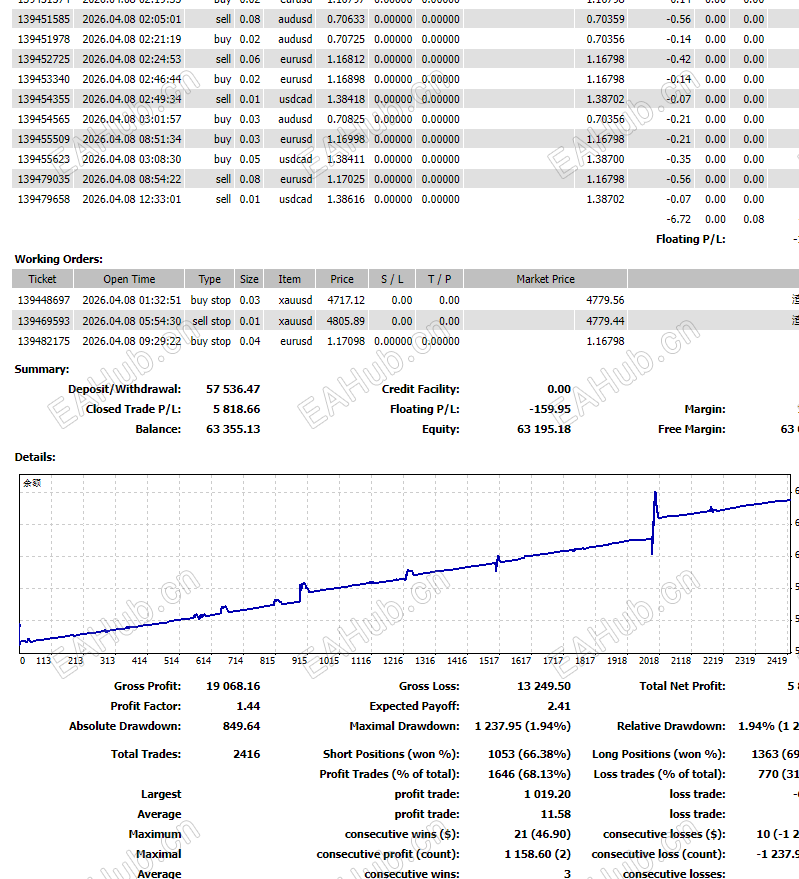
Task: Select Gross Profit value 19 068.16
Action: pos(233,686)
